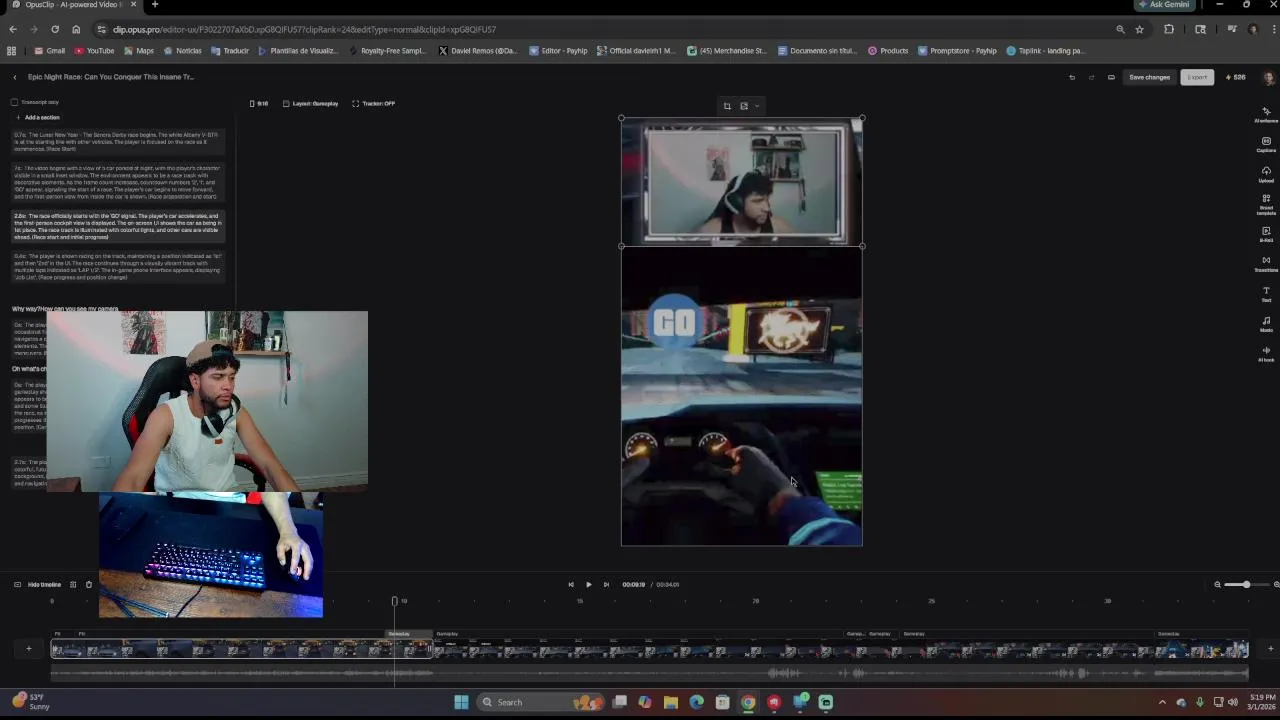Click Add a section
Image resolution: width=1280 pixels, height=720 pixels.
[37, 117]
